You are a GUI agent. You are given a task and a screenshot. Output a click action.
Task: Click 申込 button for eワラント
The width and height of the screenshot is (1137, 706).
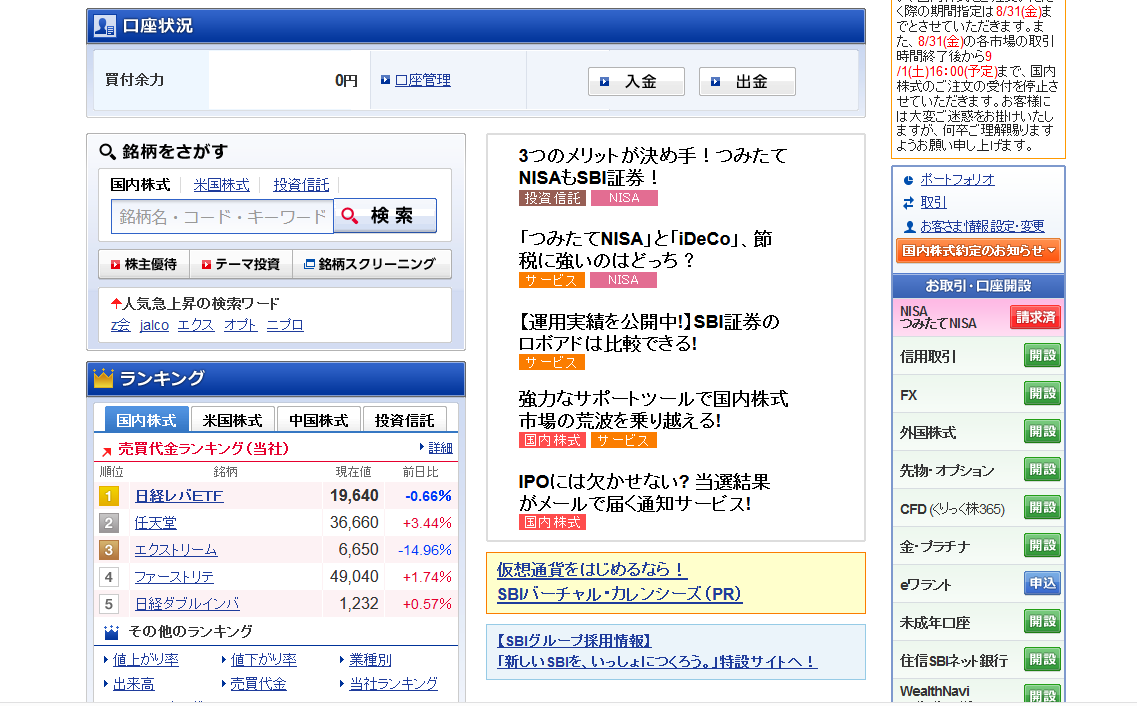(1043, 584)
